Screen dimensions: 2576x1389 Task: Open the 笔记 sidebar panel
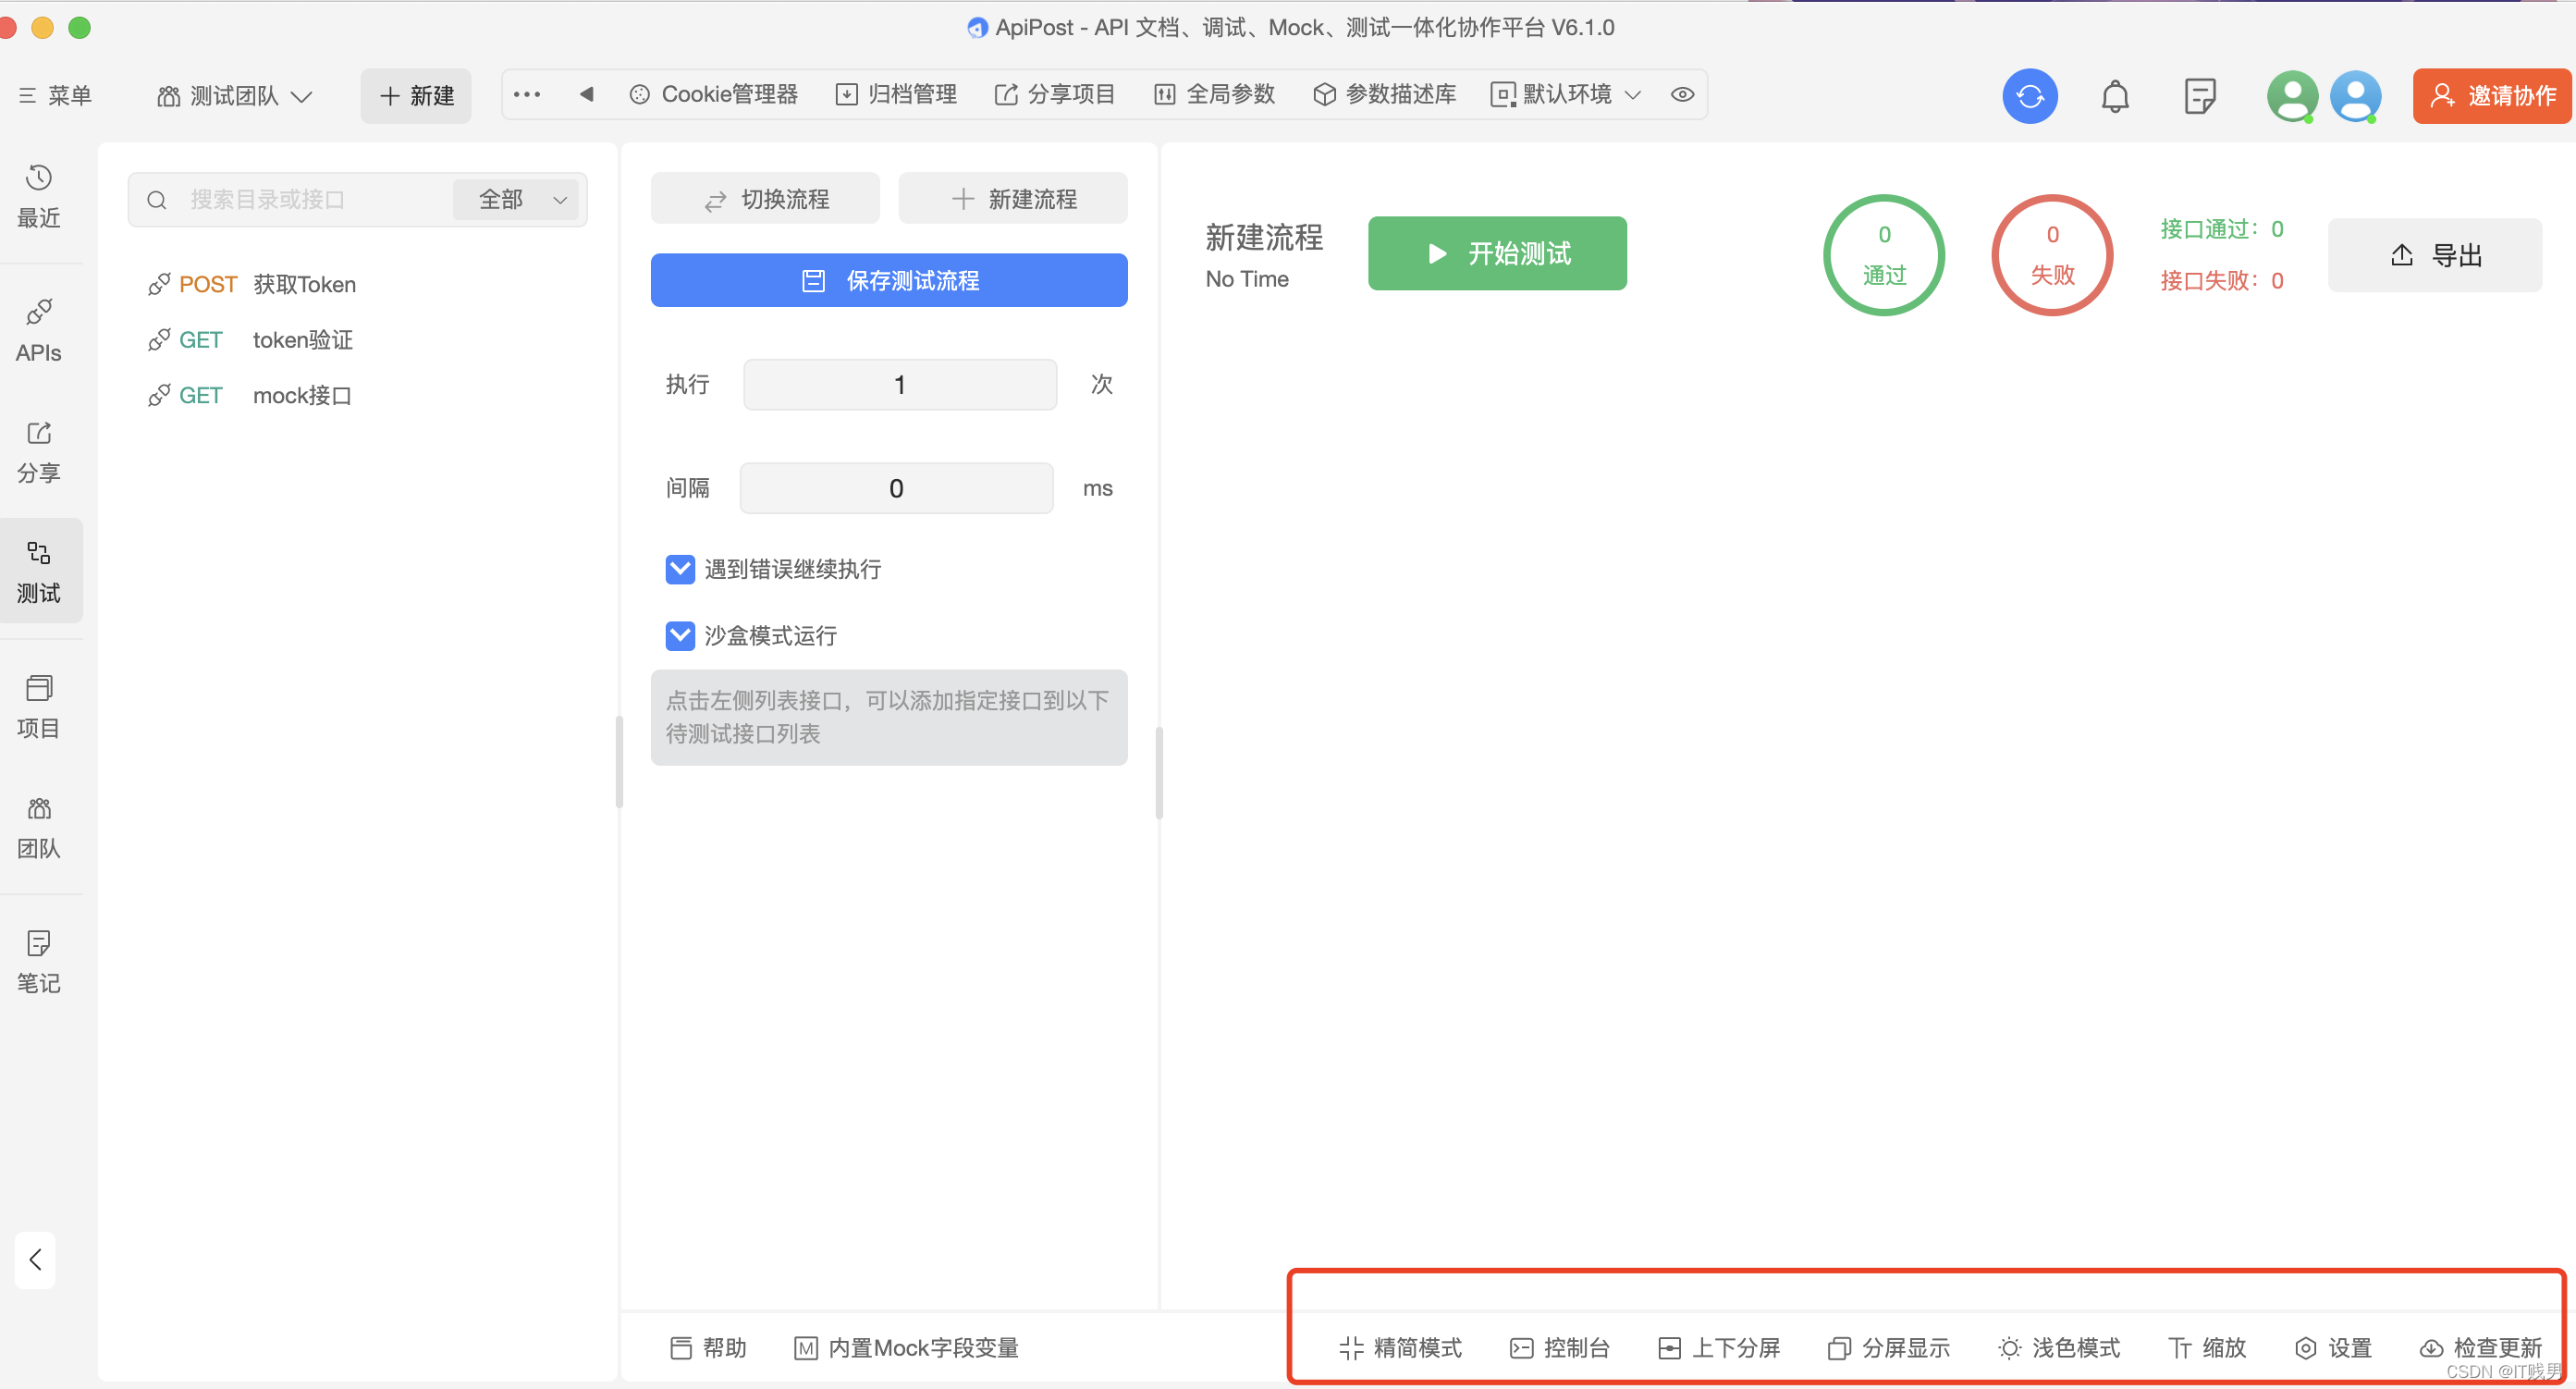tap(39, 960)
